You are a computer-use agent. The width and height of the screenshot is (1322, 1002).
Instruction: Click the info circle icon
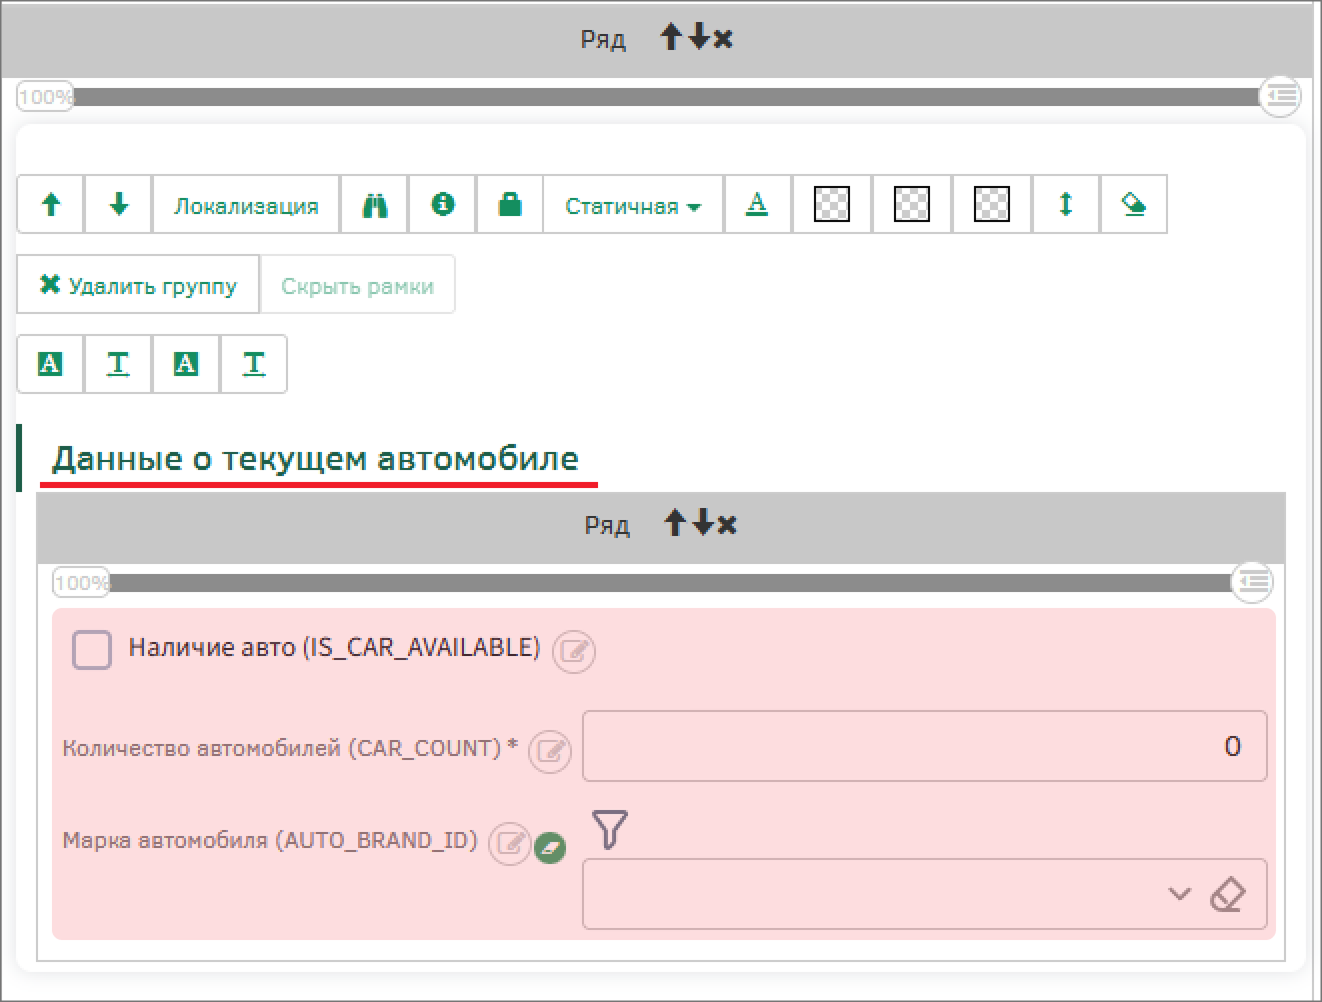442,205
